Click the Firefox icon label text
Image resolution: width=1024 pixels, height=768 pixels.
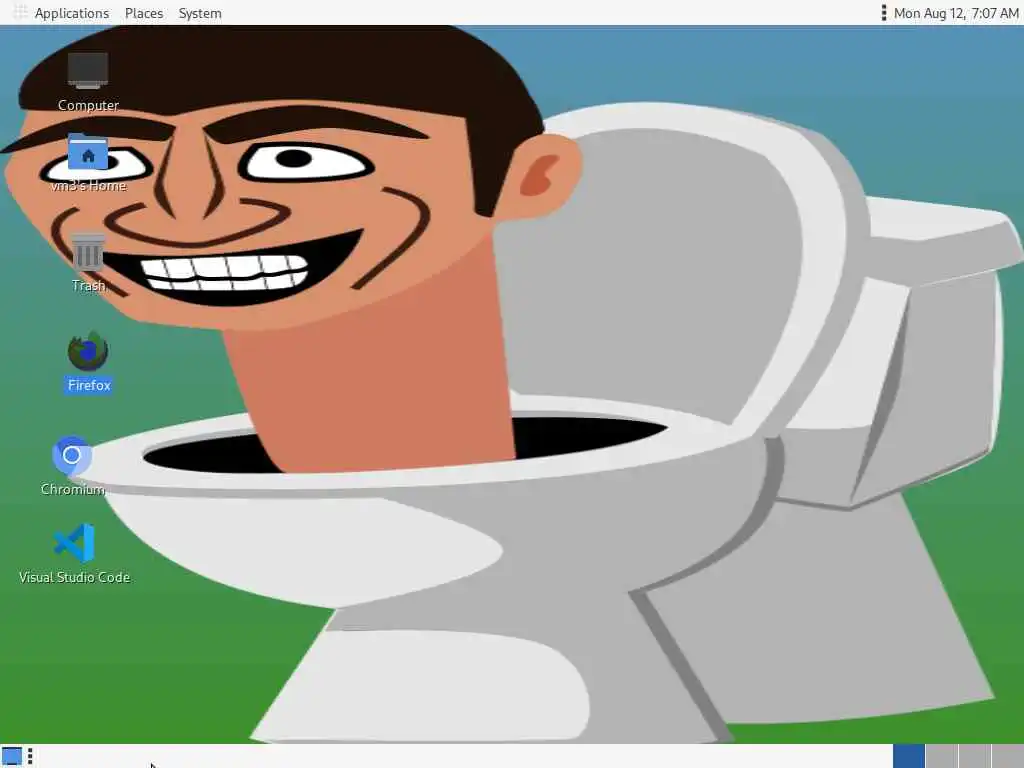(x=89, y=385)
